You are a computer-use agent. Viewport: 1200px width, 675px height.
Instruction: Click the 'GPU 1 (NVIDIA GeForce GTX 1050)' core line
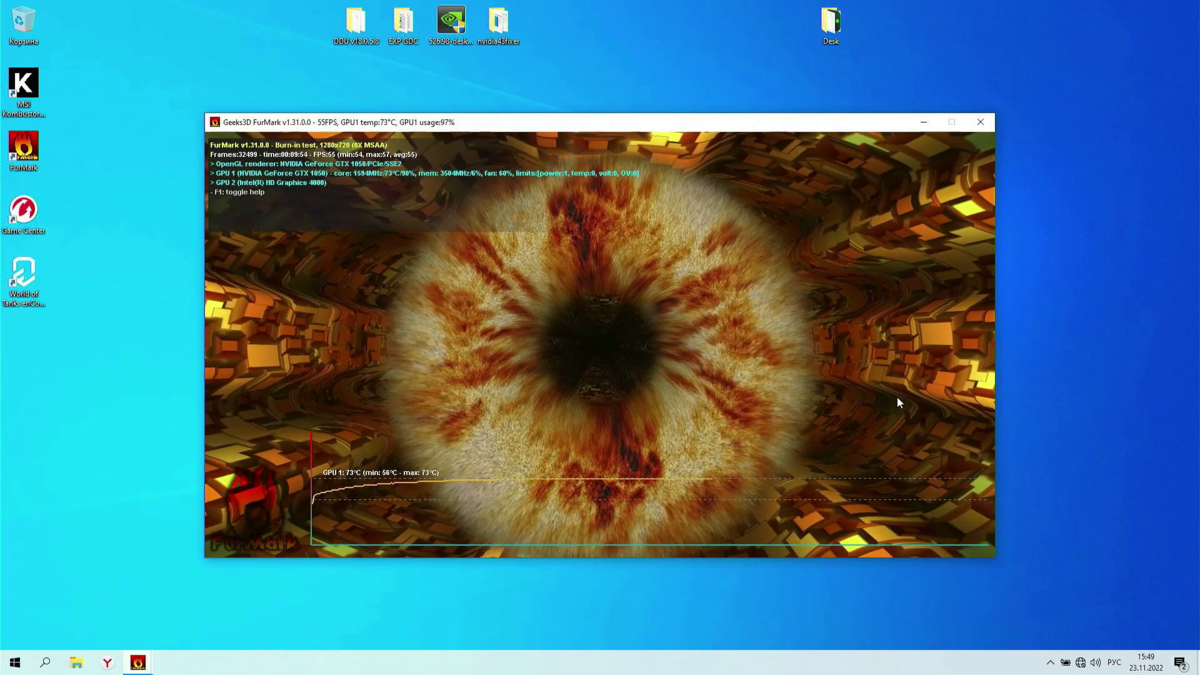pyautogui.click(x=424, y=173)
